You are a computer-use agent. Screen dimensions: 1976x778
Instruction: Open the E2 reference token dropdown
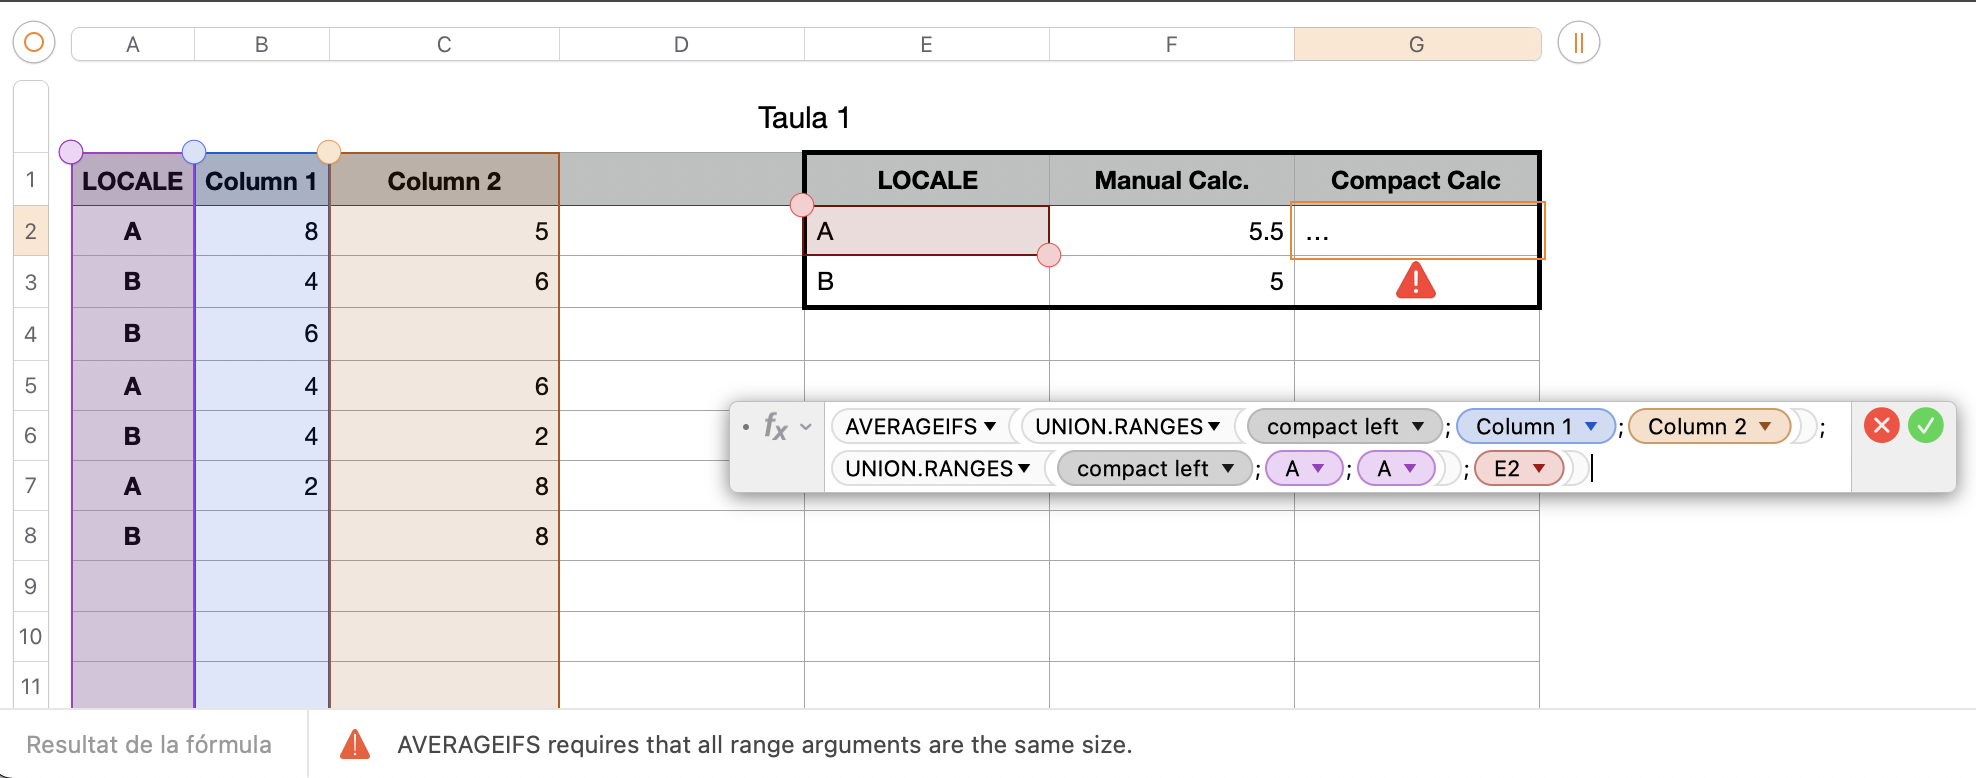1539,469
